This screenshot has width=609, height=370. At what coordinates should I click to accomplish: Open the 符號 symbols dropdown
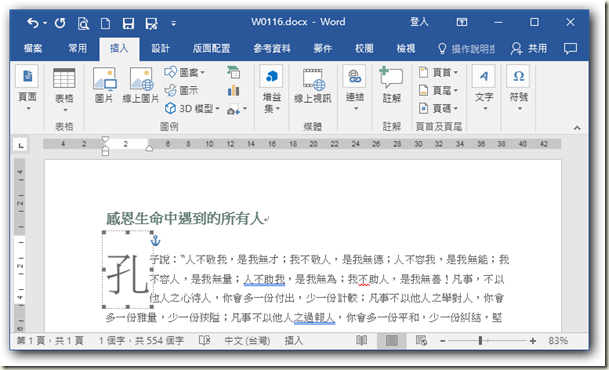coord(519,89)
